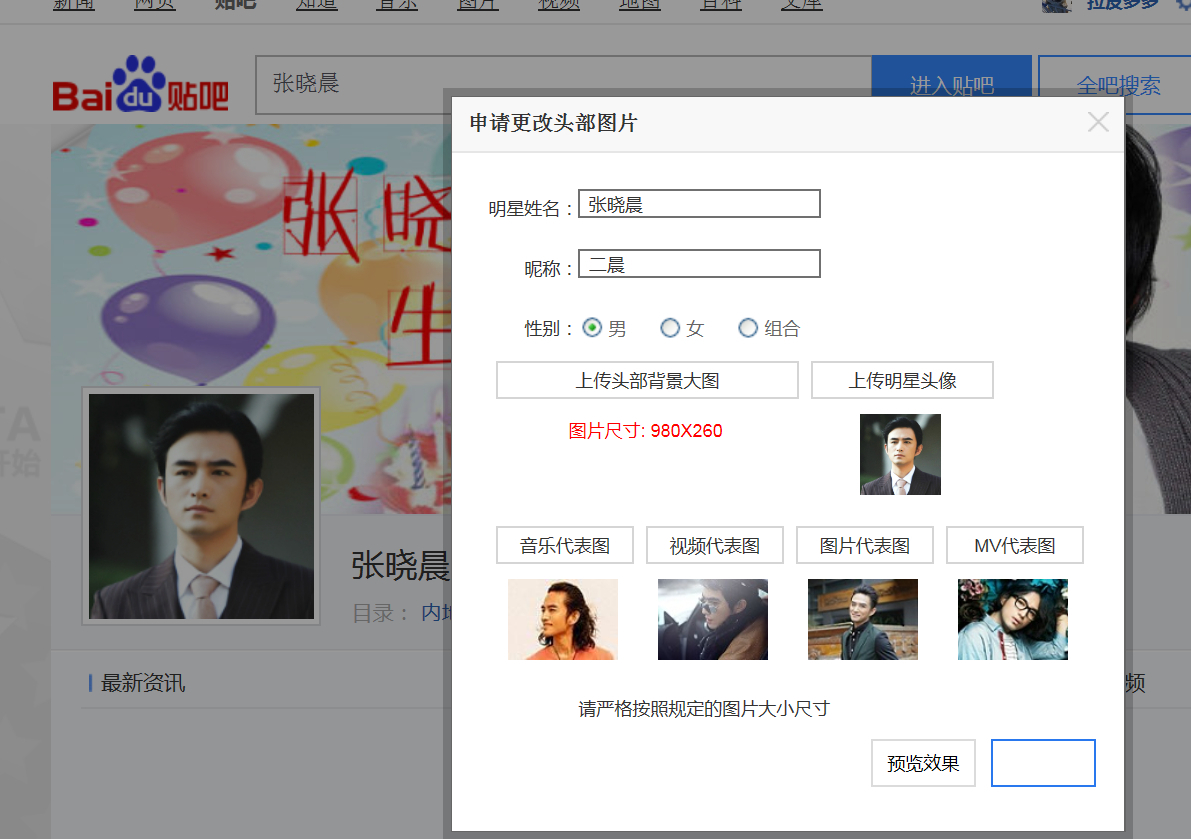Image resolution: width=1191 pixels, height=839 pixels.
Task: Click the red 图片尺寸: 980X260 text
Action: pos(645,431)
